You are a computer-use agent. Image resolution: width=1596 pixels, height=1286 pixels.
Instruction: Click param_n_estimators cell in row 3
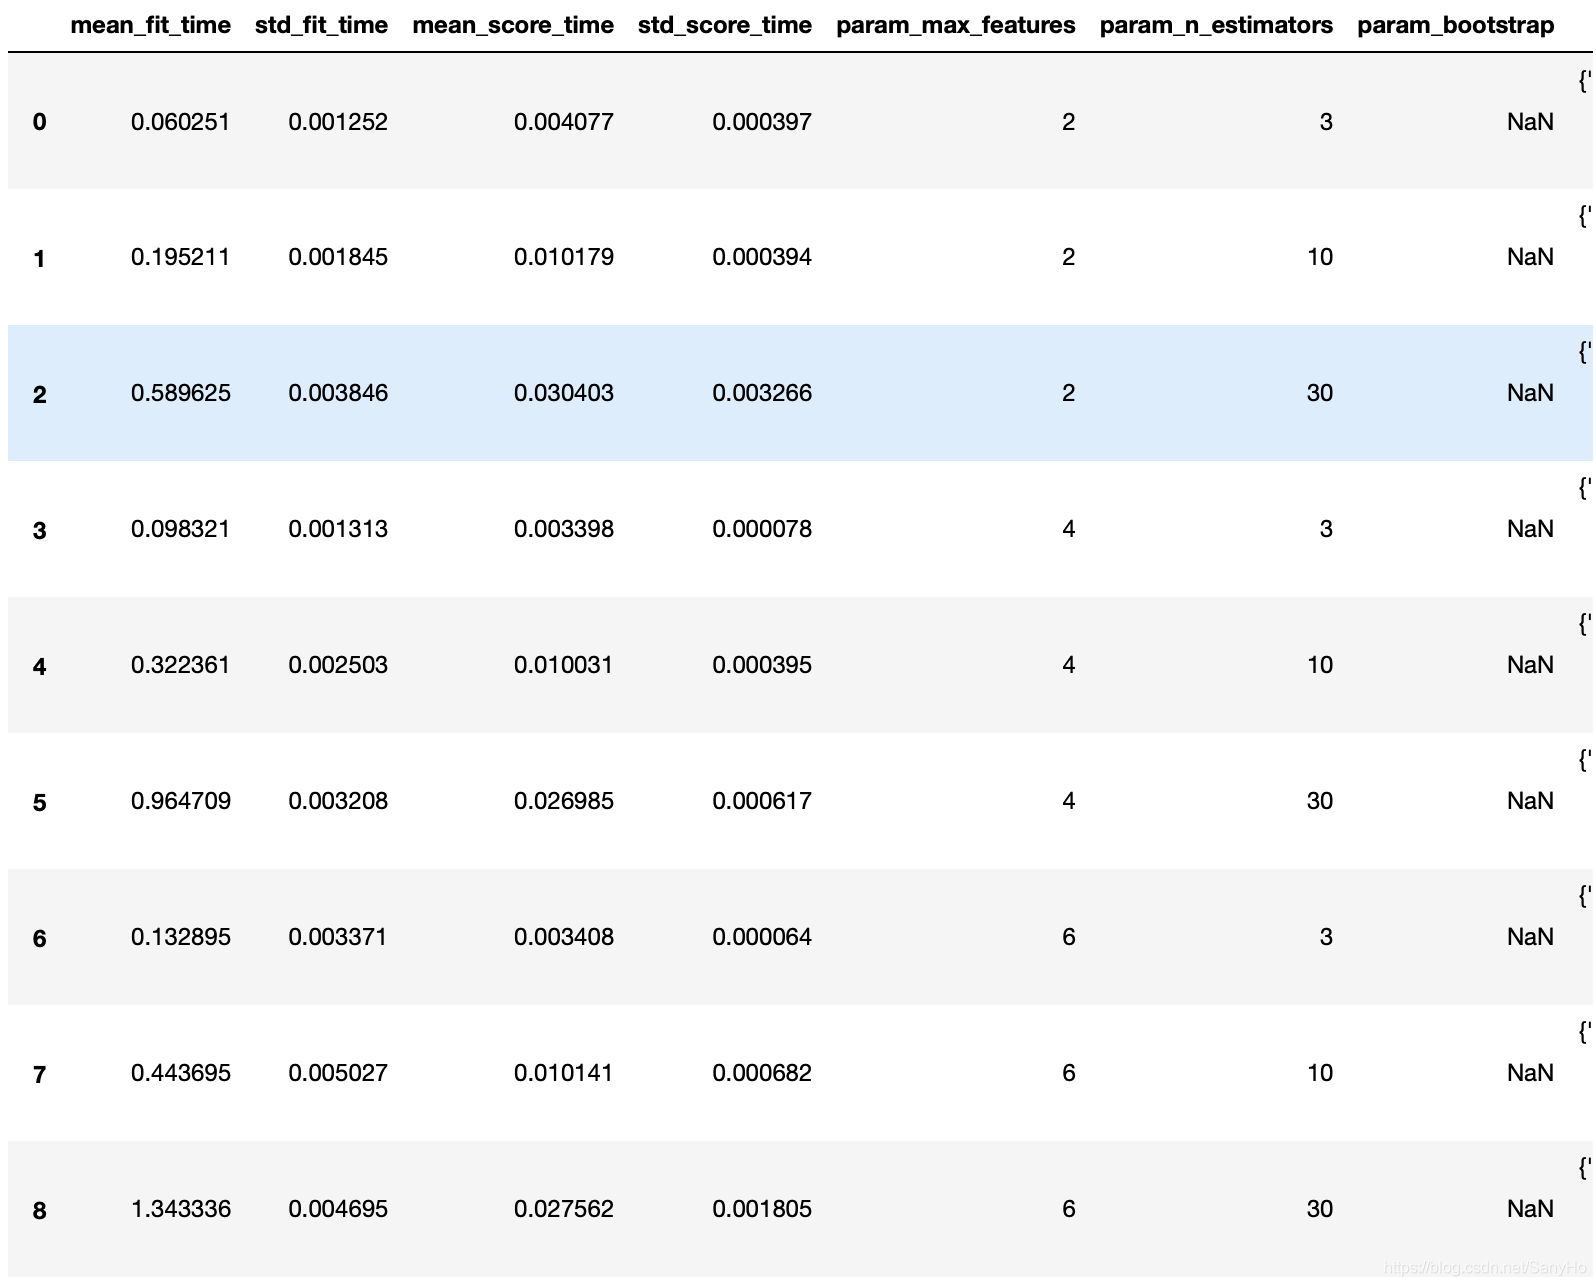[1326, 529]
